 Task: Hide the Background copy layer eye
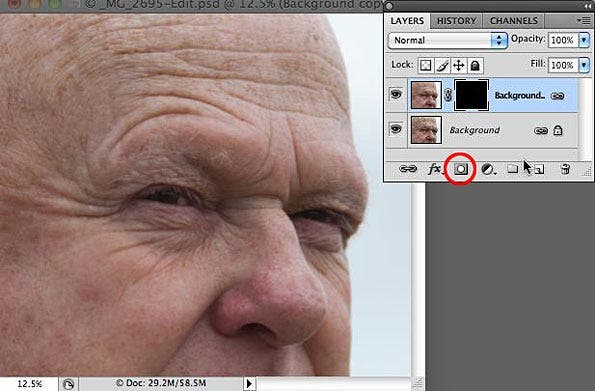click(x=396, y=94)
